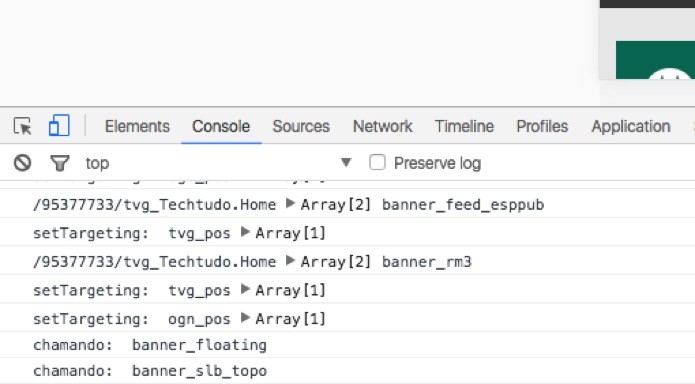695x384 pixels.
Task: Open the Timeline tab
Action: (x=464, y=126)
